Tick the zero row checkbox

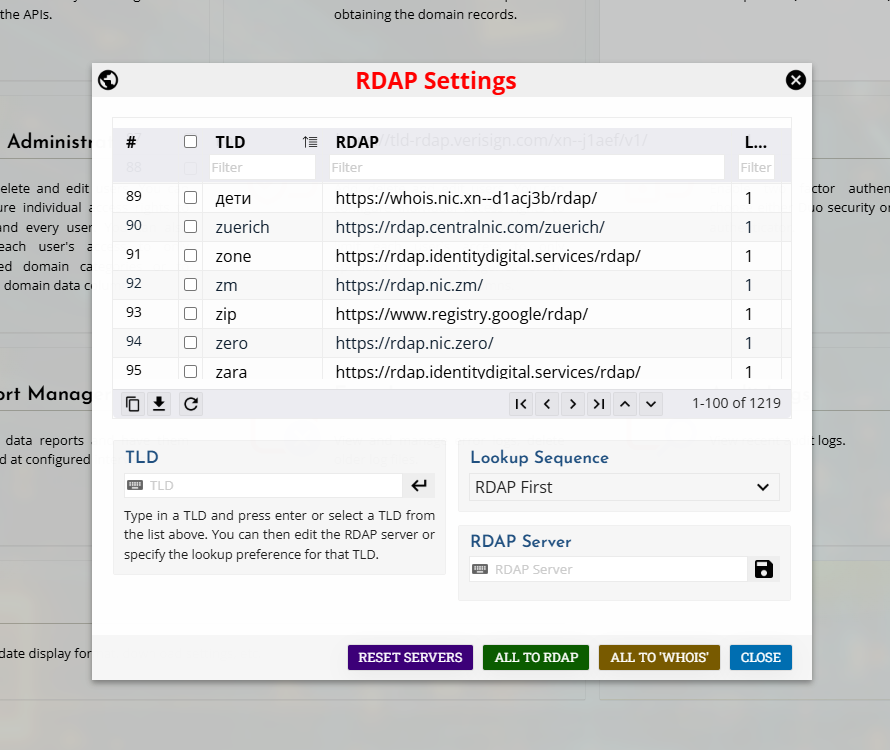point(191,342)
